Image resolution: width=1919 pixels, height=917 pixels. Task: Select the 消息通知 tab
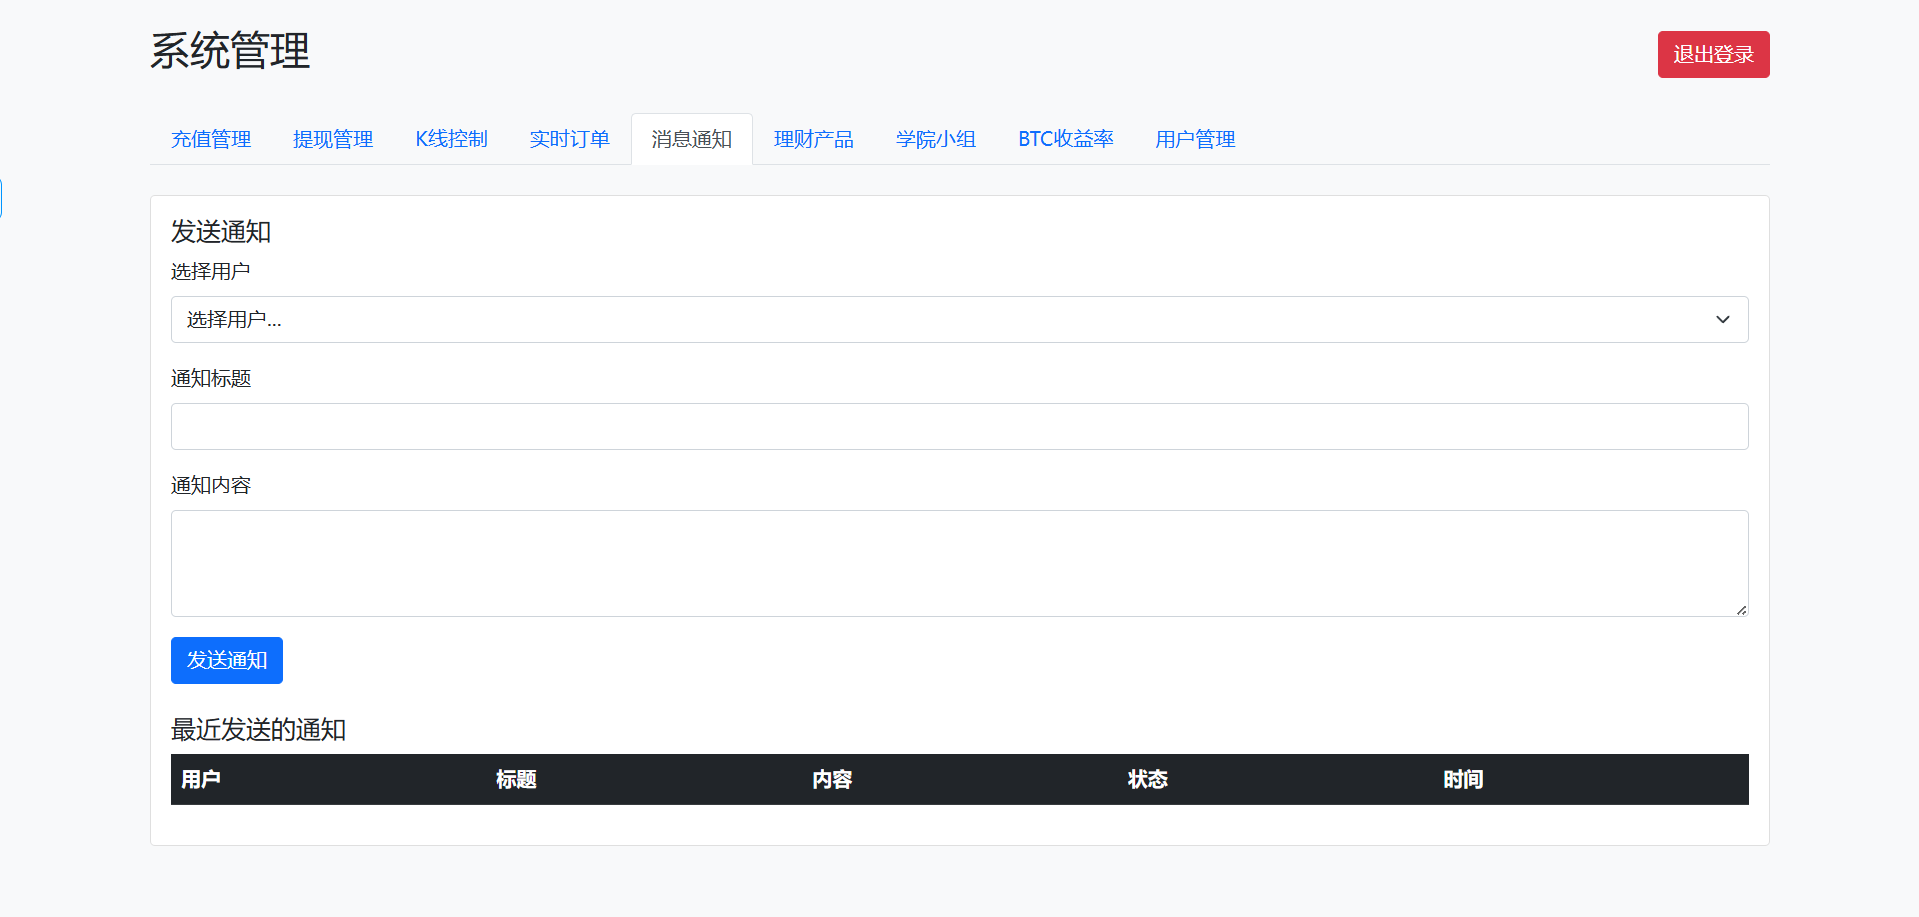pyautogui.click(x=691, y=139)
